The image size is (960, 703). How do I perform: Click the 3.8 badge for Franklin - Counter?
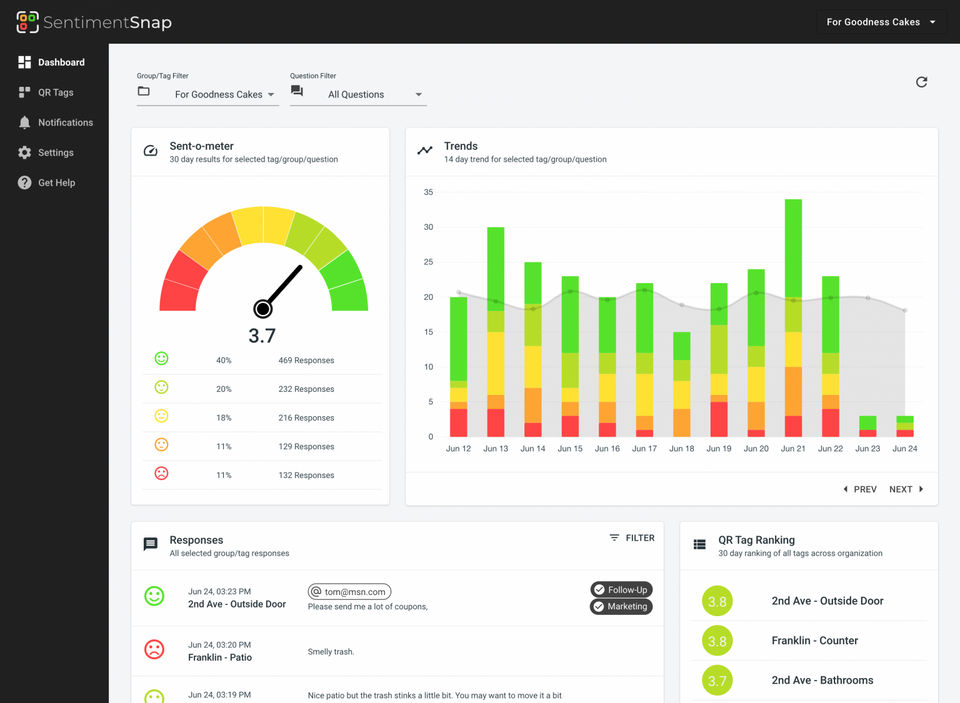point(717,641)
